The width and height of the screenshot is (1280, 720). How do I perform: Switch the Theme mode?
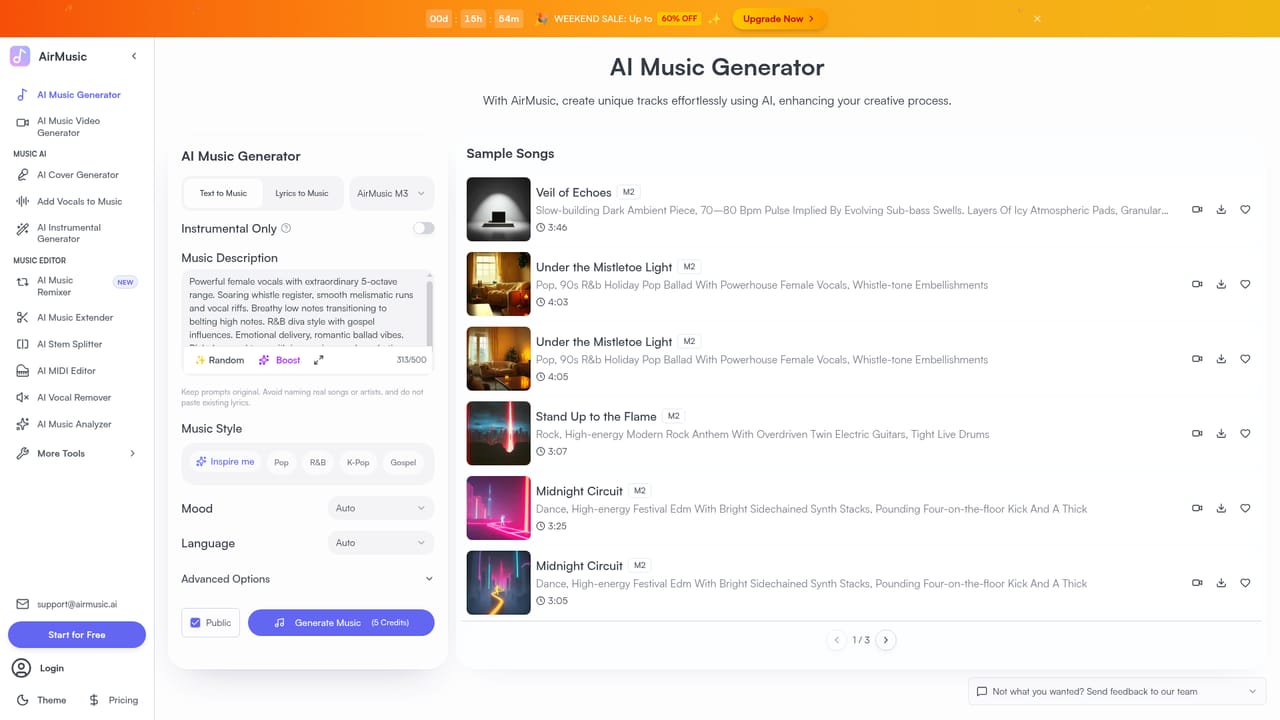pyautogui.click(x=42, y=700)
